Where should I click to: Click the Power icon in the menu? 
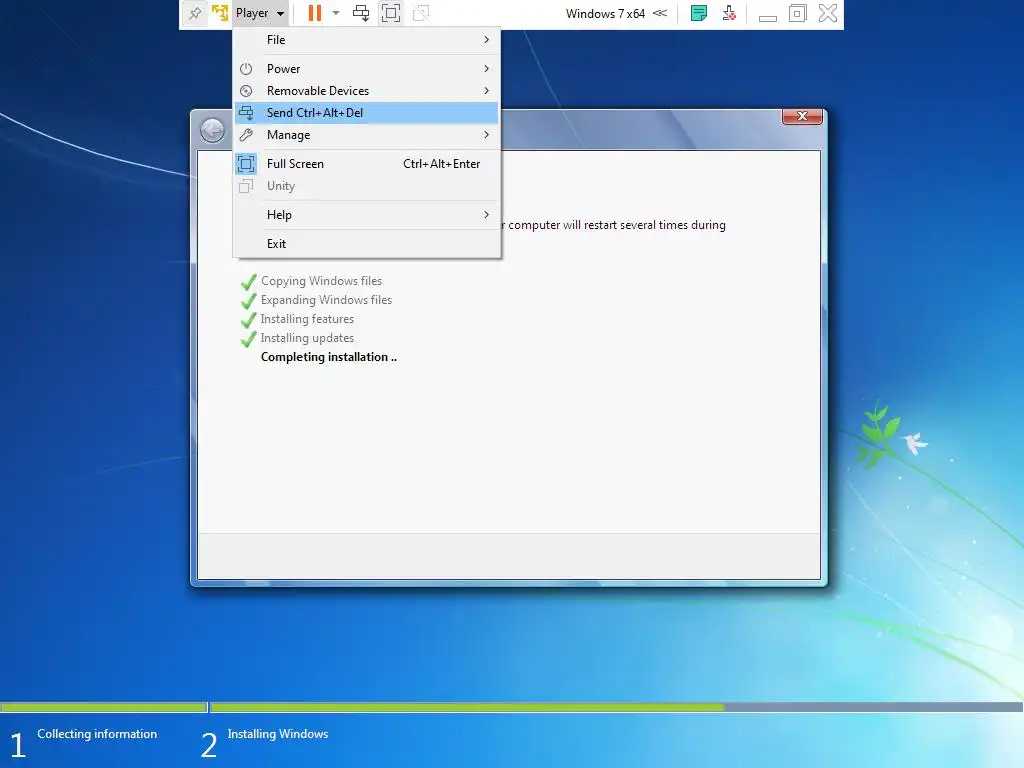[x=246, y=69]
